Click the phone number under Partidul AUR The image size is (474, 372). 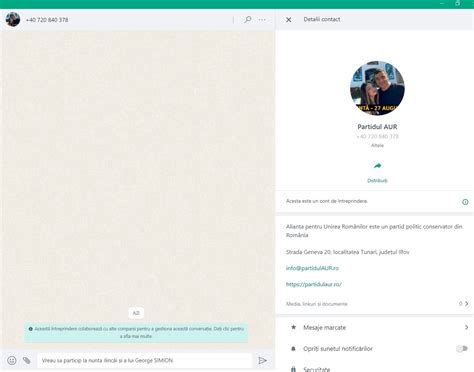pos(377,136)
